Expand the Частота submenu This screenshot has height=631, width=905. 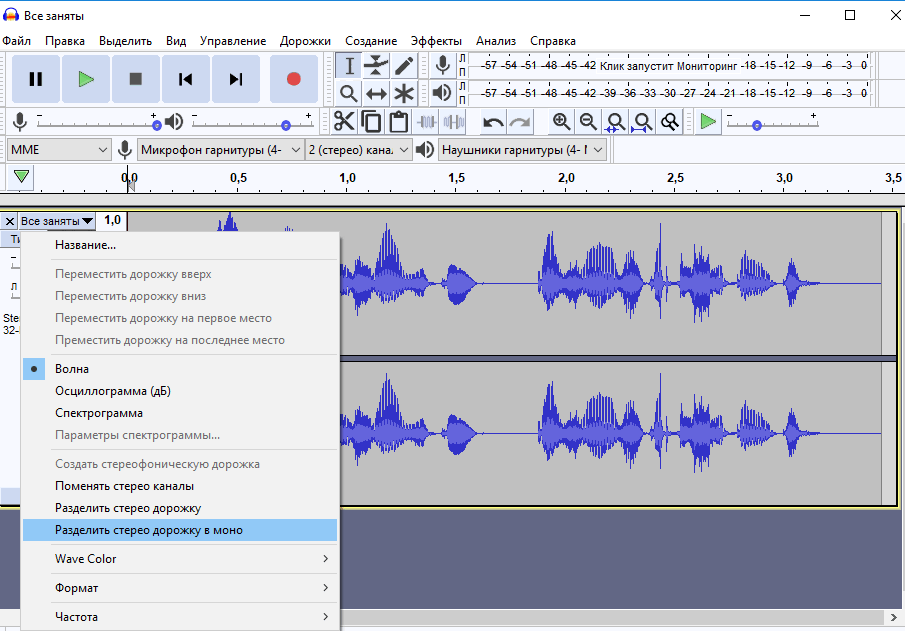pos(180,617)
